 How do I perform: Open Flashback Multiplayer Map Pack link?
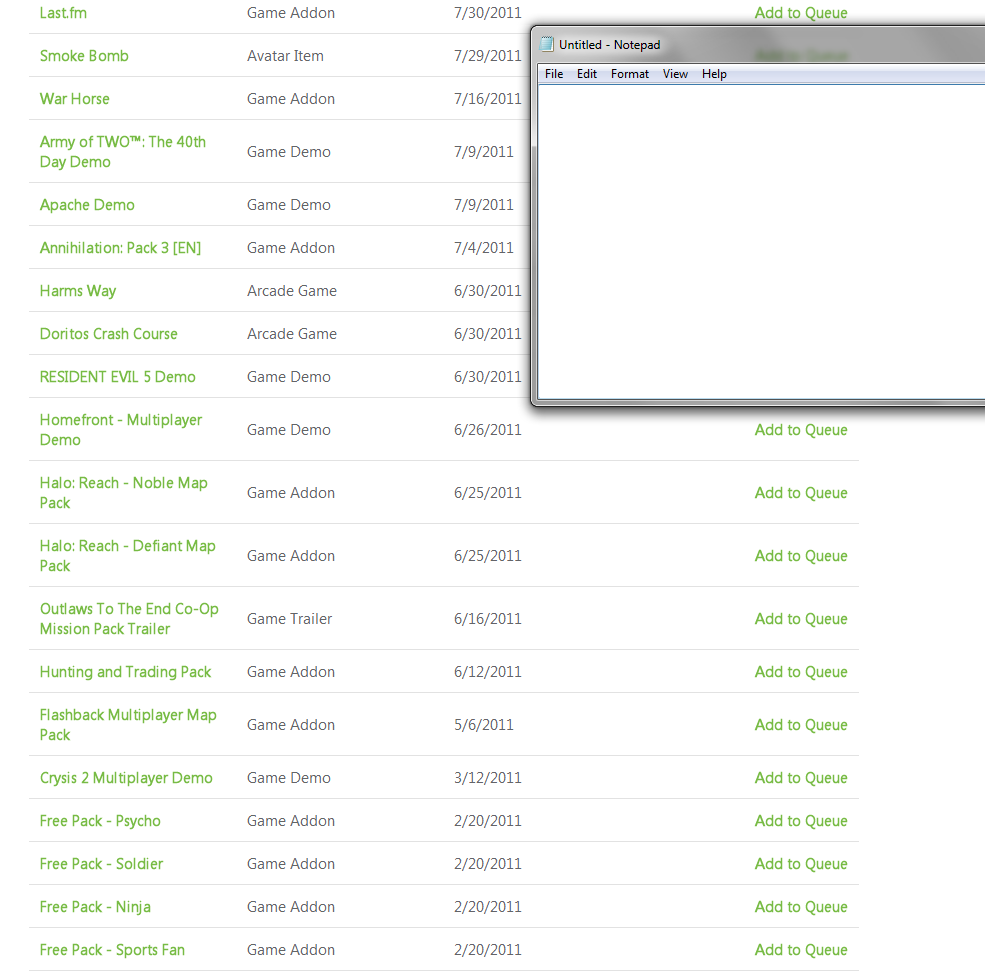128,724
